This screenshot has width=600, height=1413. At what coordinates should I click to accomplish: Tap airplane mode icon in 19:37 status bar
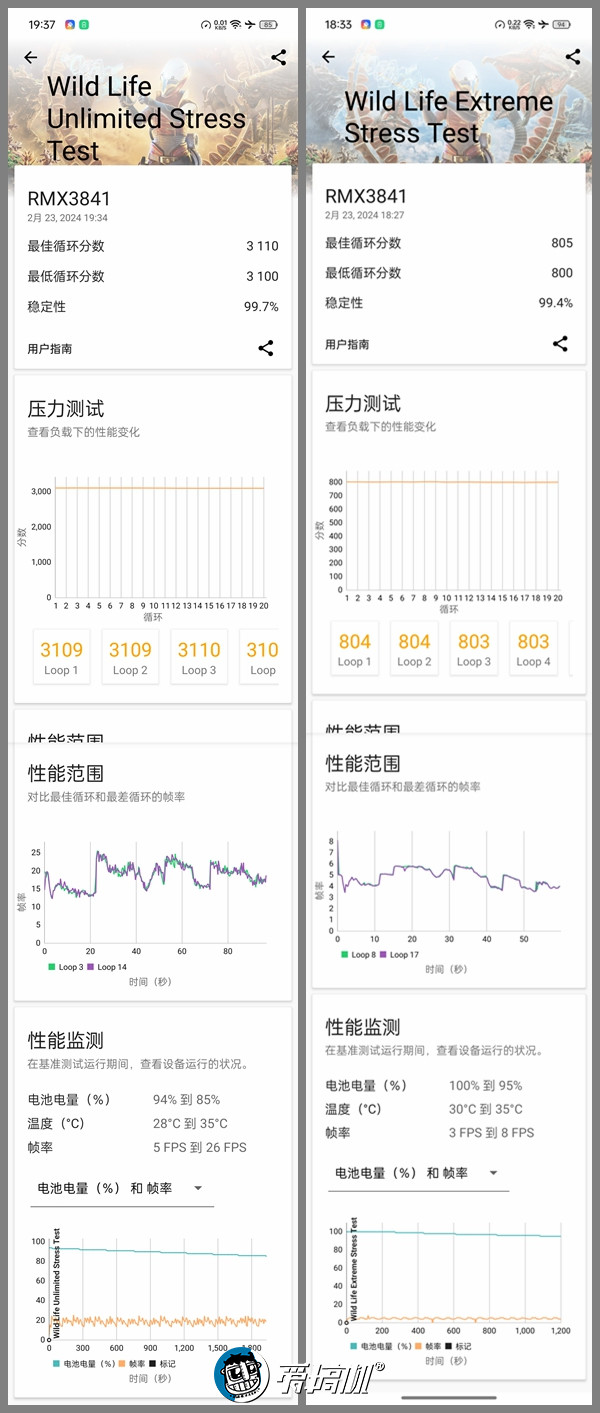point(249,24)
